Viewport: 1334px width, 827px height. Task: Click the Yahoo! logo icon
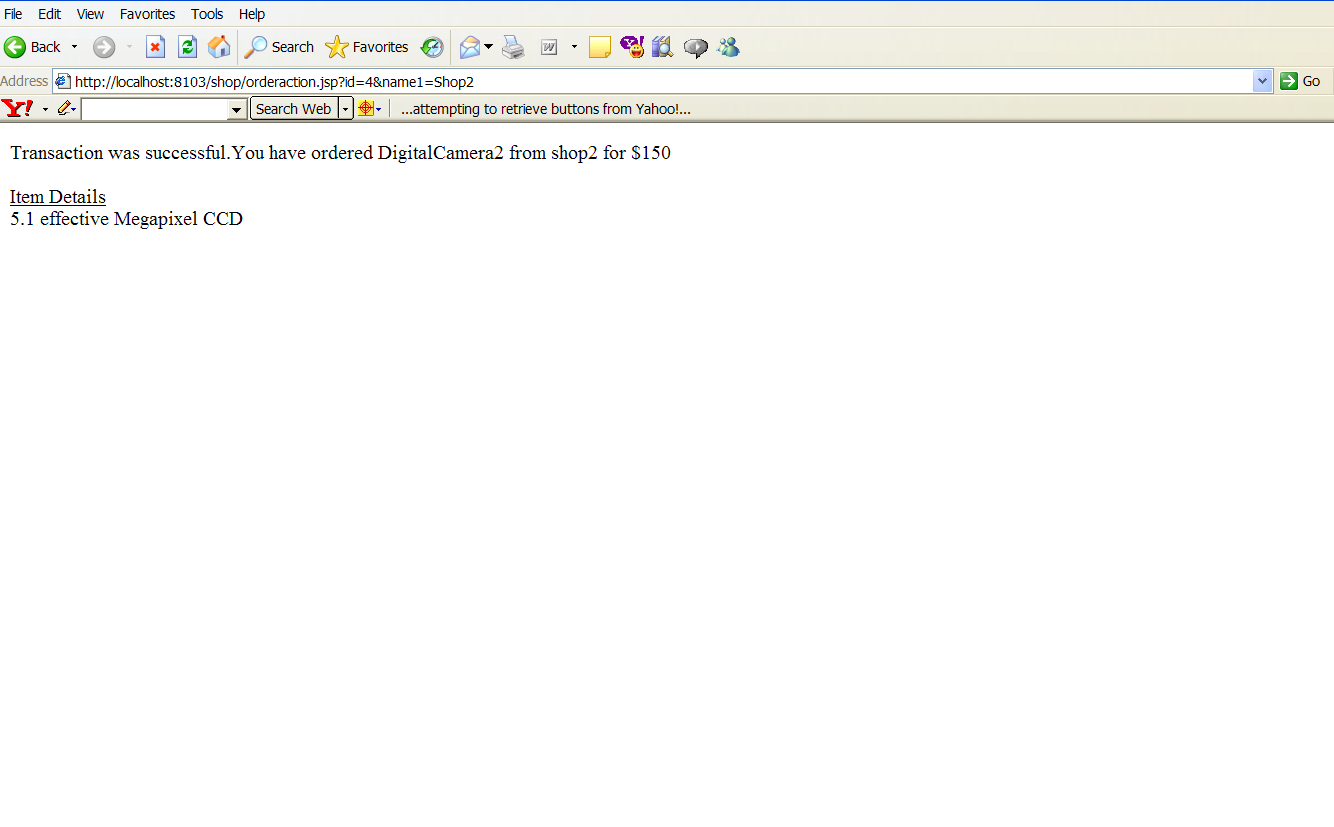pos(18,108)
